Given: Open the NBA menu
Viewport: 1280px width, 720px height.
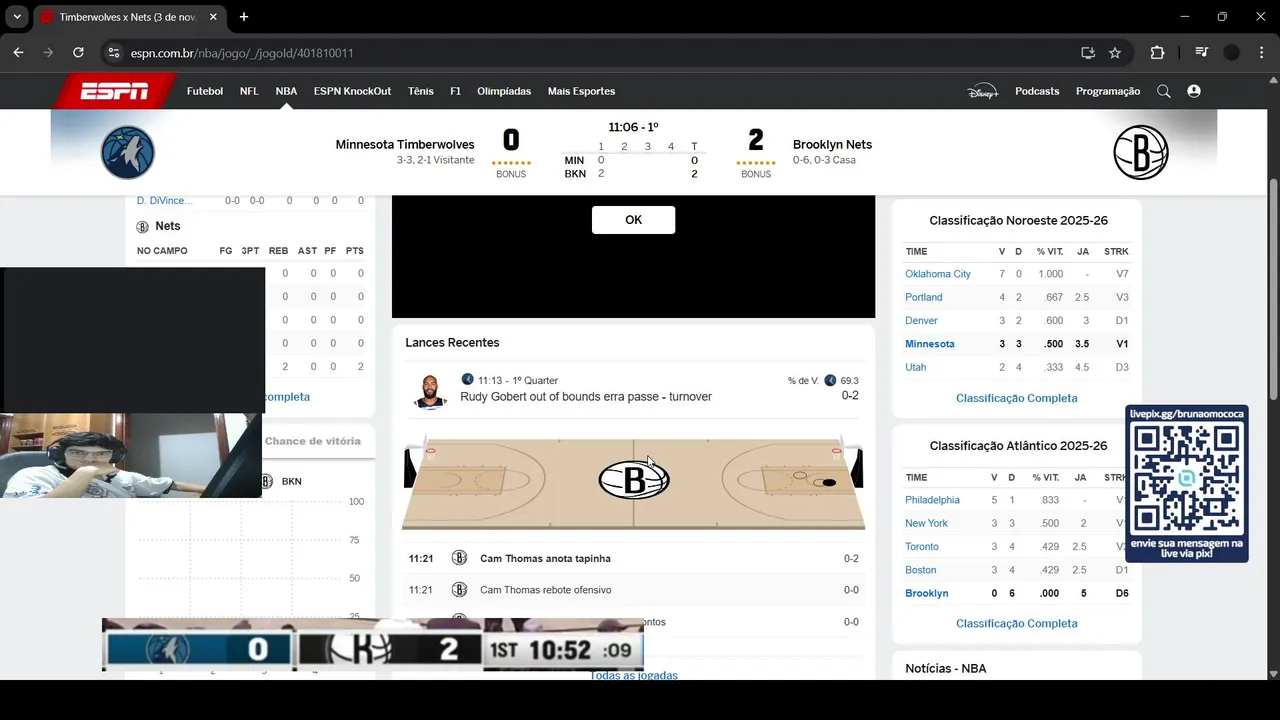Looking at the screenshot, I should [x=286, y=91].
